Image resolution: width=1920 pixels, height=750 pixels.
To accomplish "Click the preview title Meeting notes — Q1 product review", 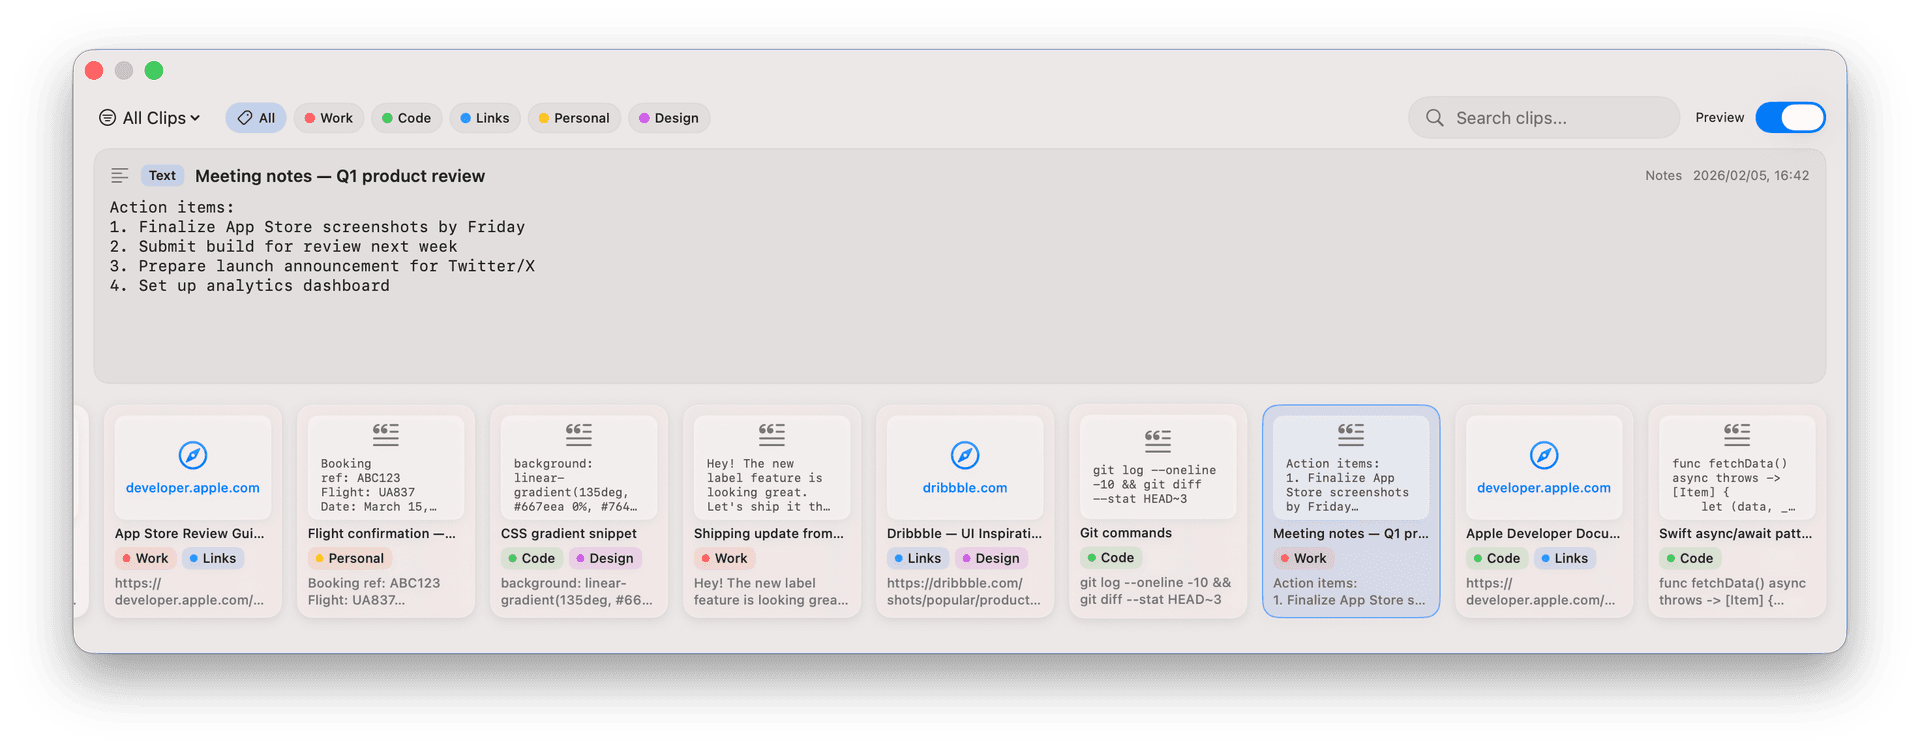I will 340,176.
